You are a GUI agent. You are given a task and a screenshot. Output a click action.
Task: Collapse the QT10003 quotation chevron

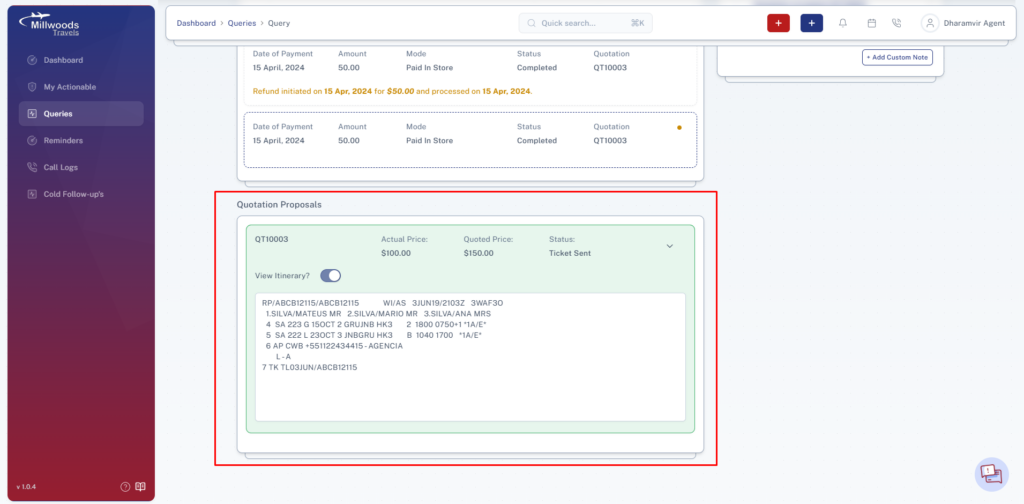coord(669,246)
